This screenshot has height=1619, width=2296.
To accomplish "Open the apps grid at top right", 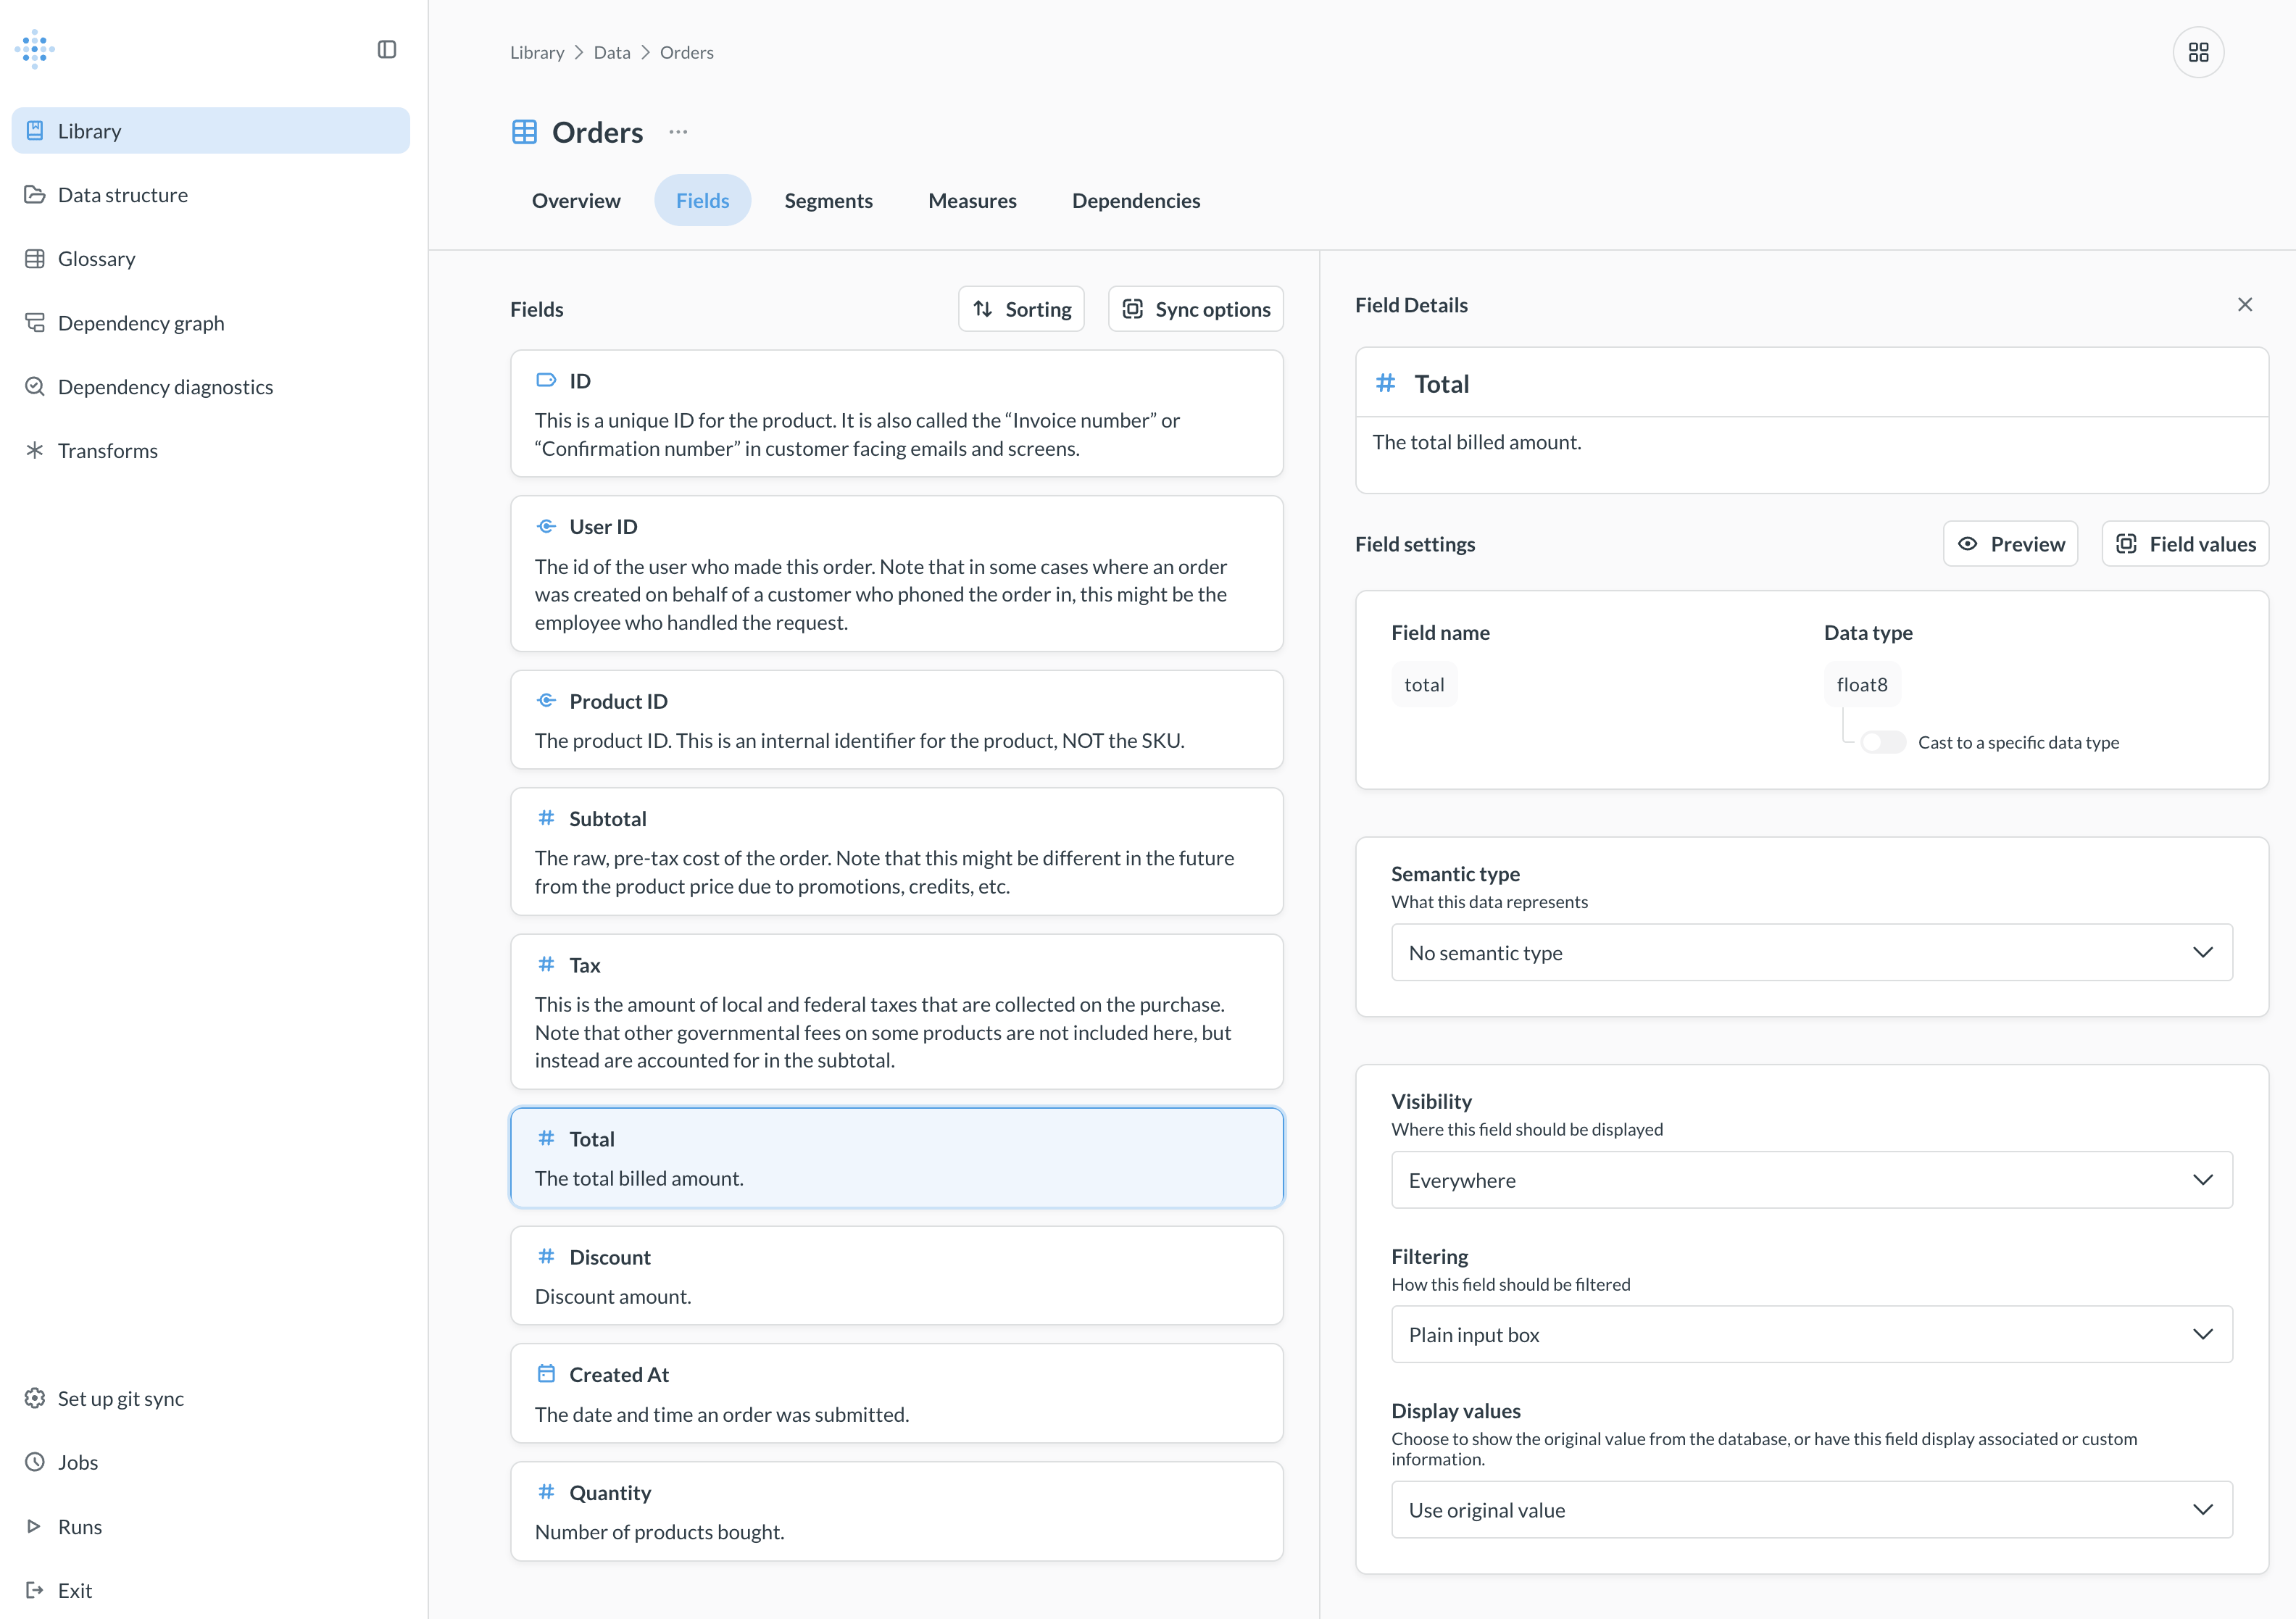I will [x=2198, y=51].
